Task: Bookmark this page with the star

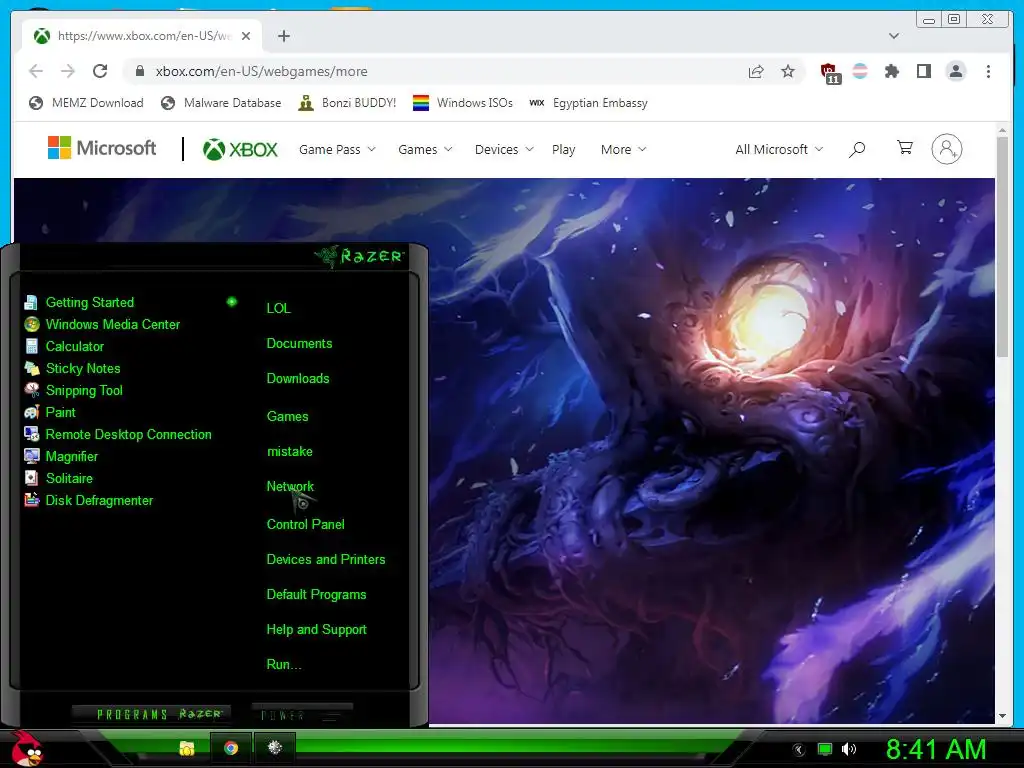Action: (788, 71)
